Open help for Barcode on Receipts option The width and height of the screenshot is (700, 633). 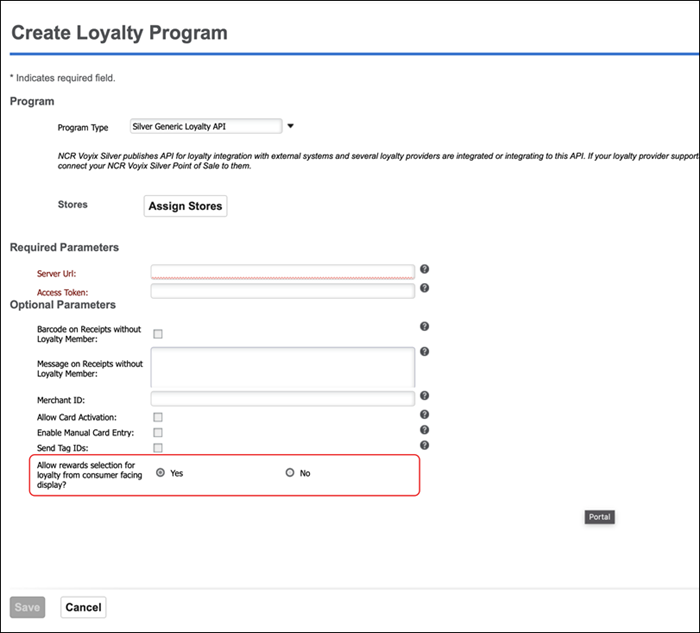pos(424,326)
